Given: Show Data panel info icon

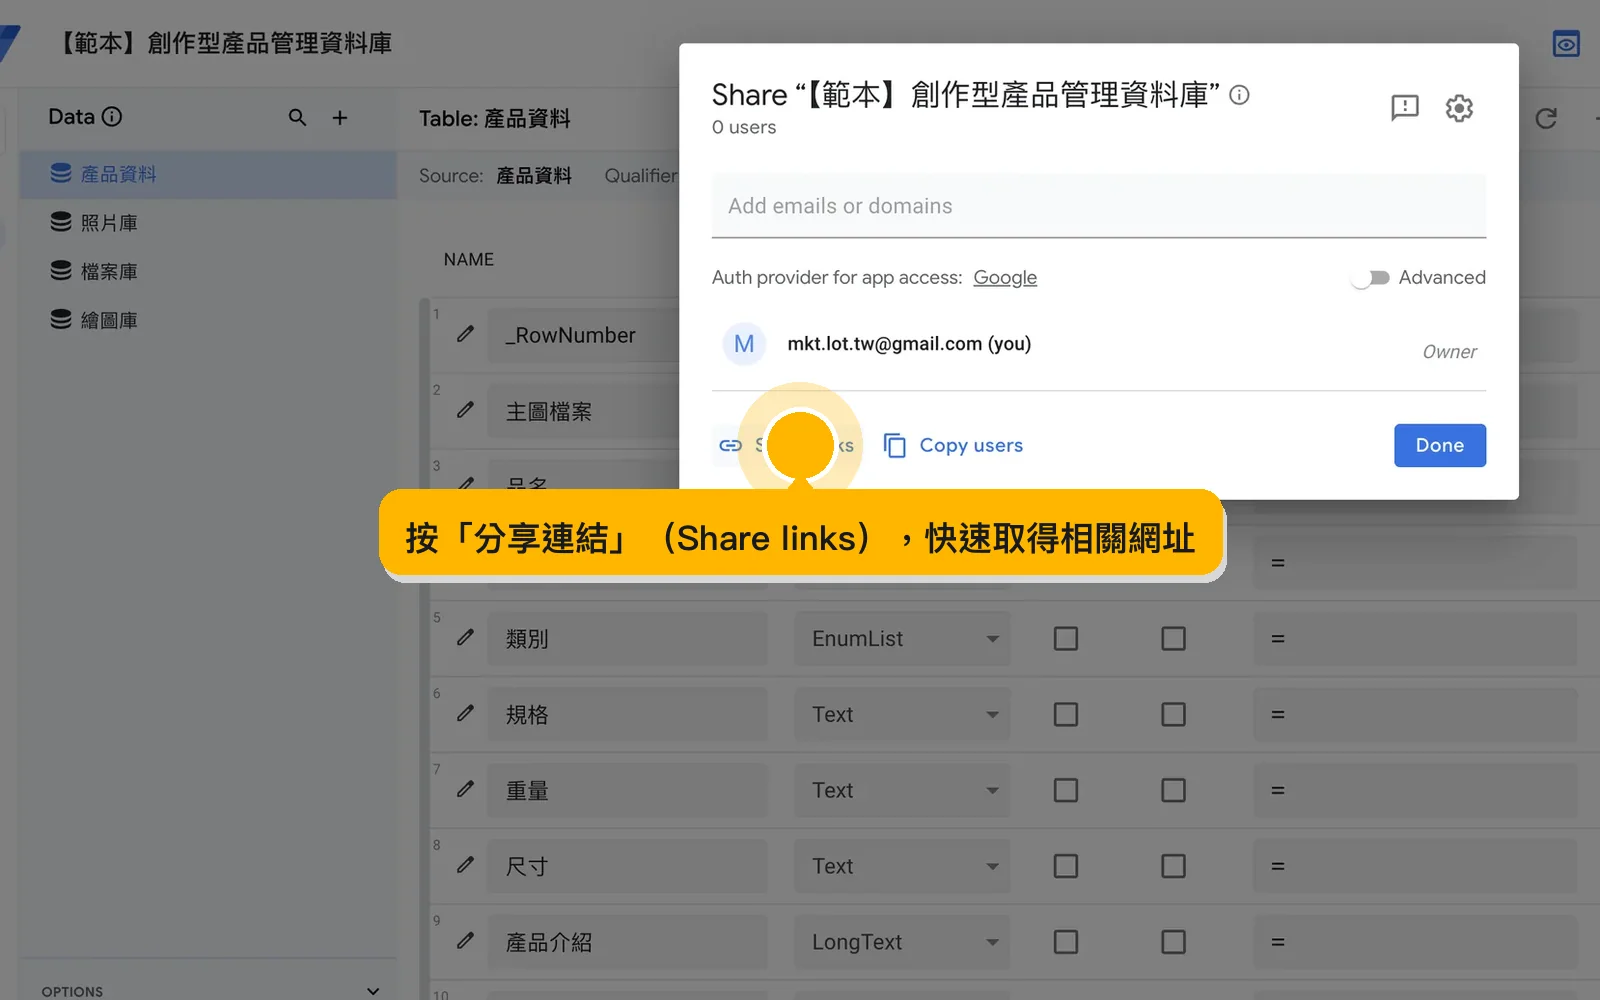Looking at the screenshot, I should click(112, 117).
